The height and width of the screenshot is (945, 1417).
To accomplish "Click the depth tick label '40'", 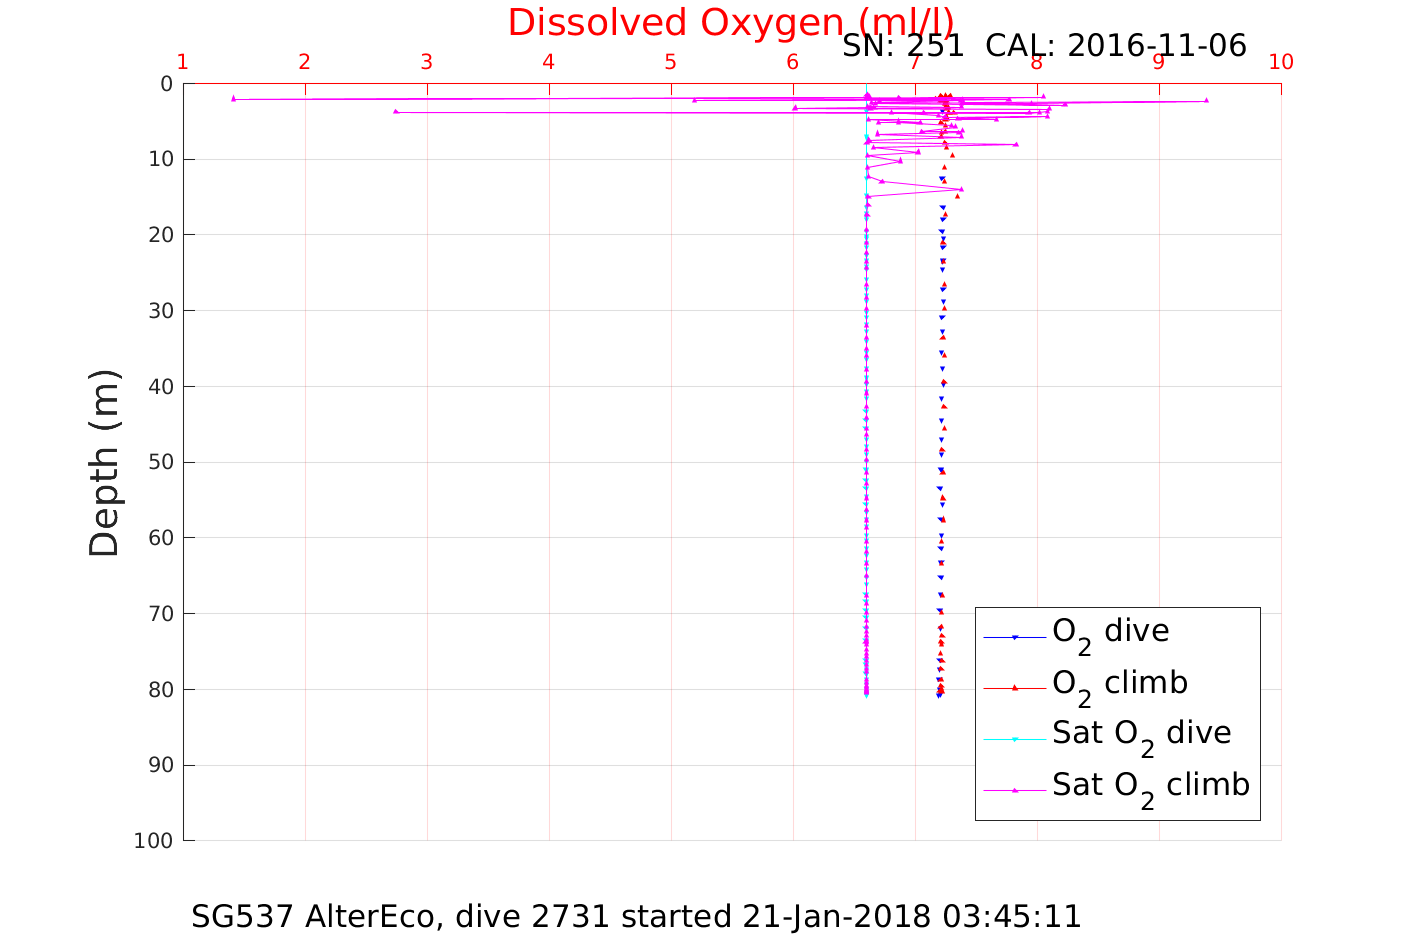I will pos(161,387).
